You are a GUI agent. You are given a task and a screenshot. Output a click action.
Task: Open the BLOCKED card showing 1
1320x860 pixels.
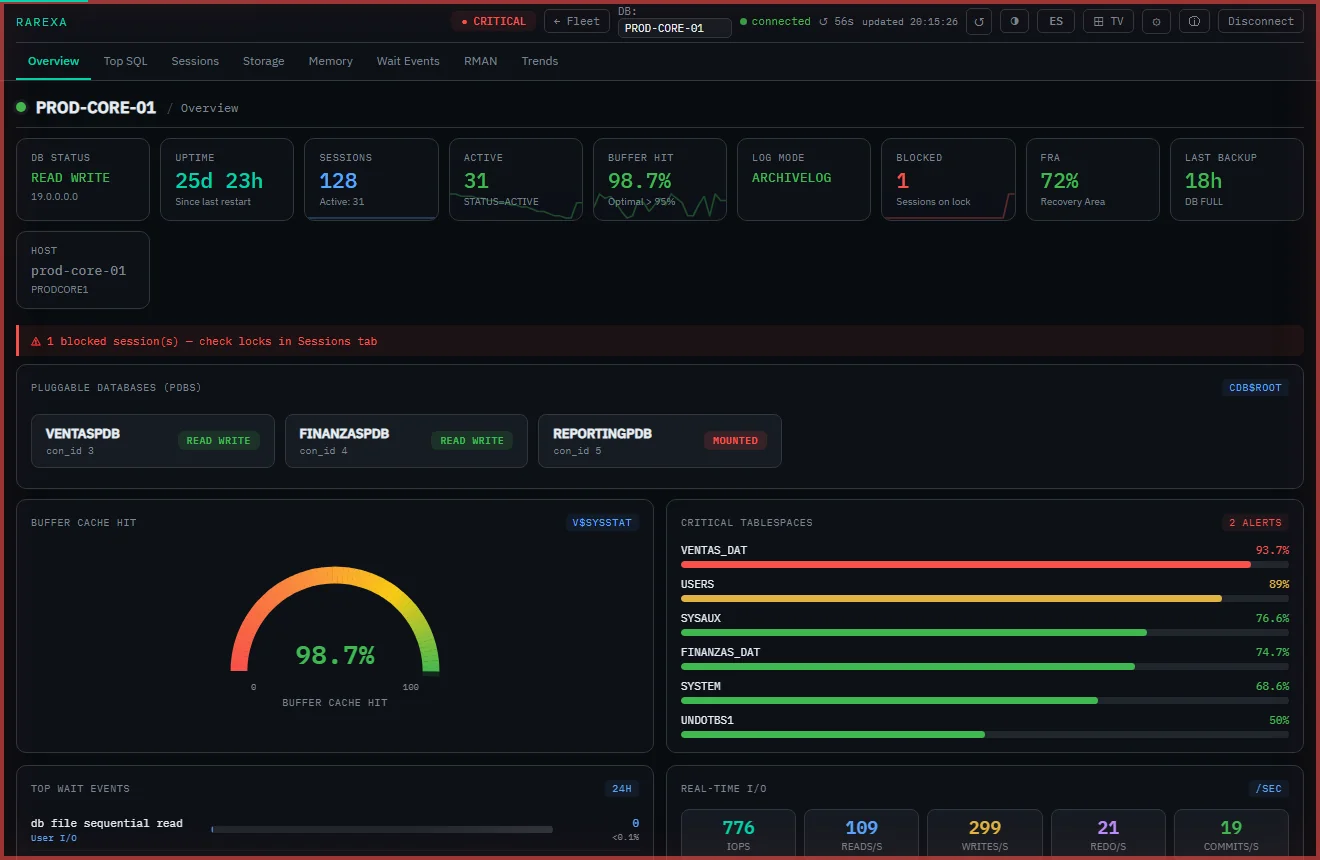(949, 179)
